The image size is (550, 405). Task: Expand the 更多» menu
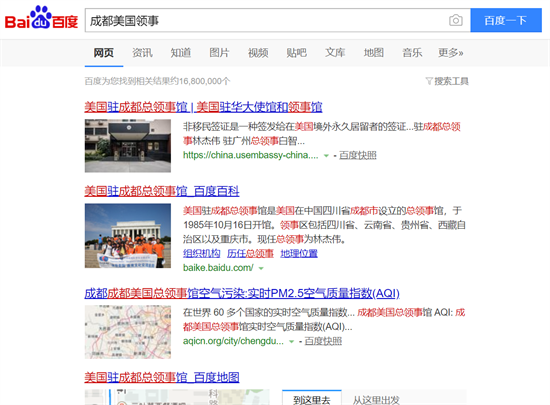coord(451,53)
